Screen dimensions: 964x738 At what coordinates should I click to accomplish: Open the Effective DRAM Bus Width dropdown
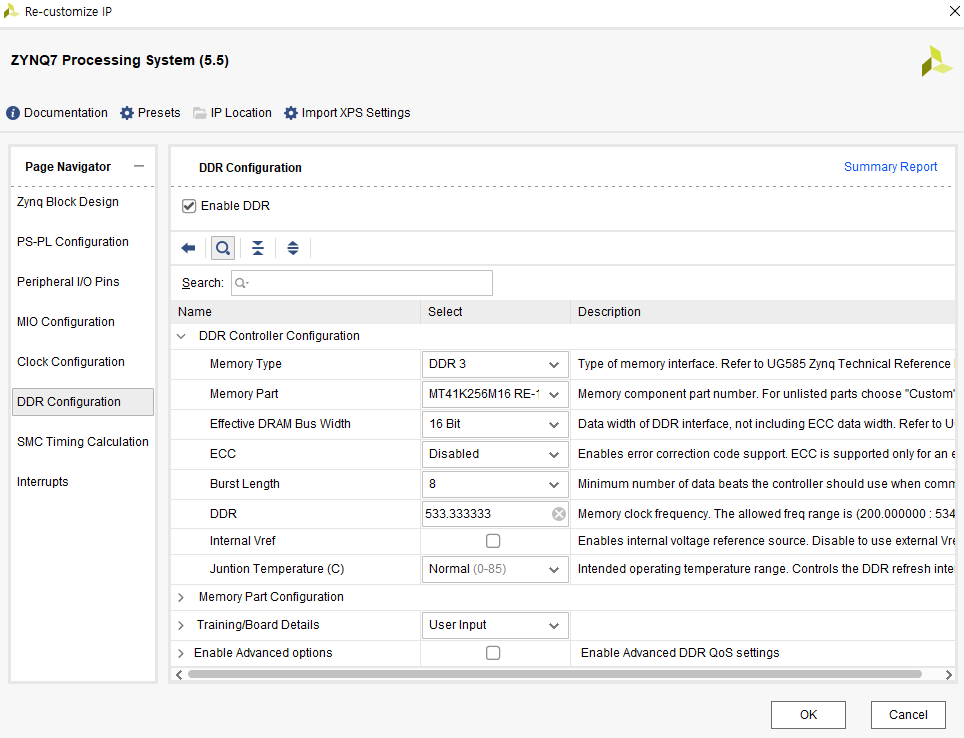point(495,424)
